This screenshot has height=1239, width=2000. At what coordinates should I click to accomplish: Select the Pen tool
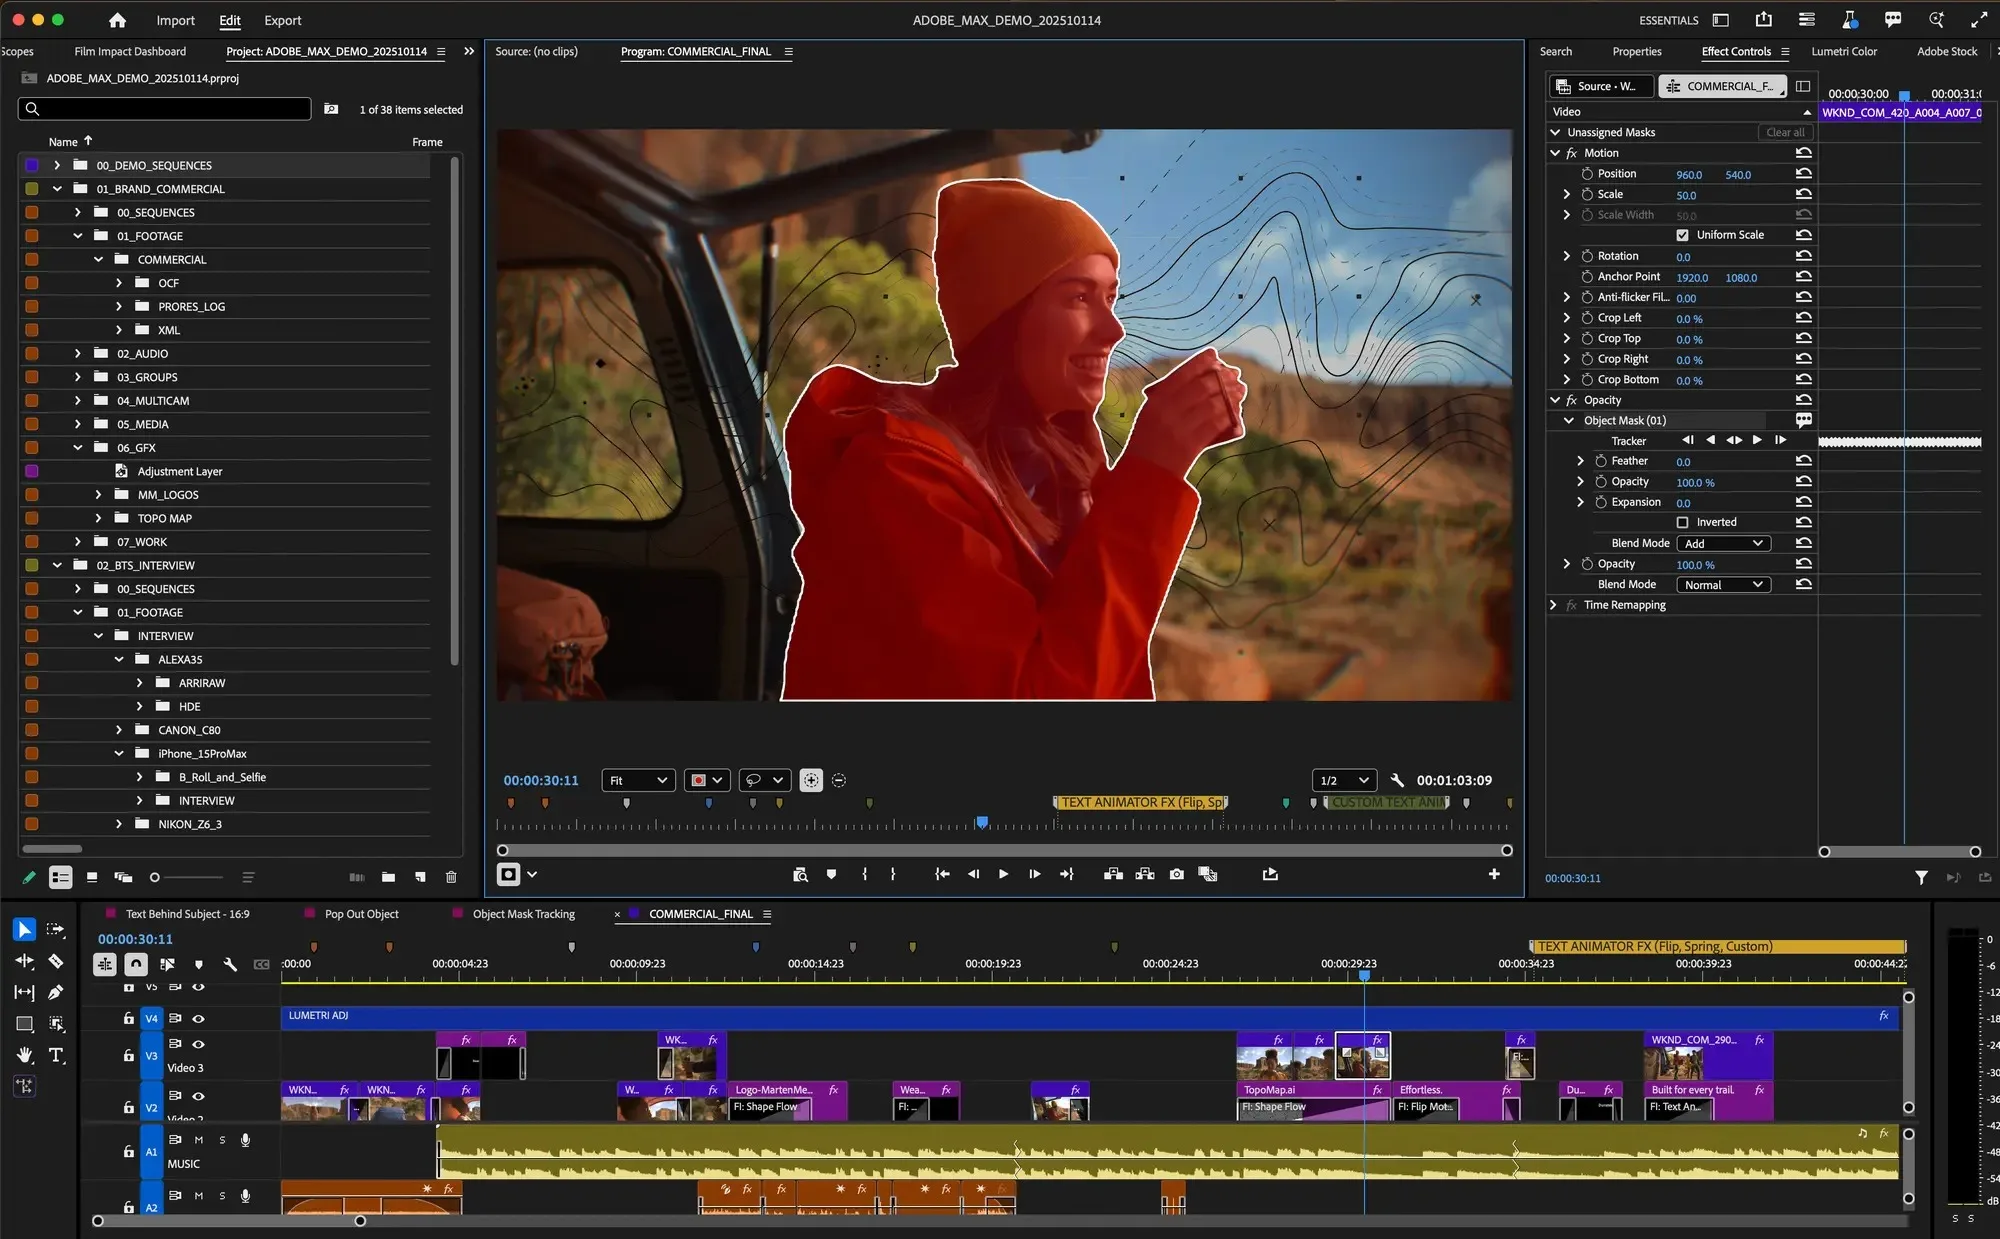coord(56,992)
